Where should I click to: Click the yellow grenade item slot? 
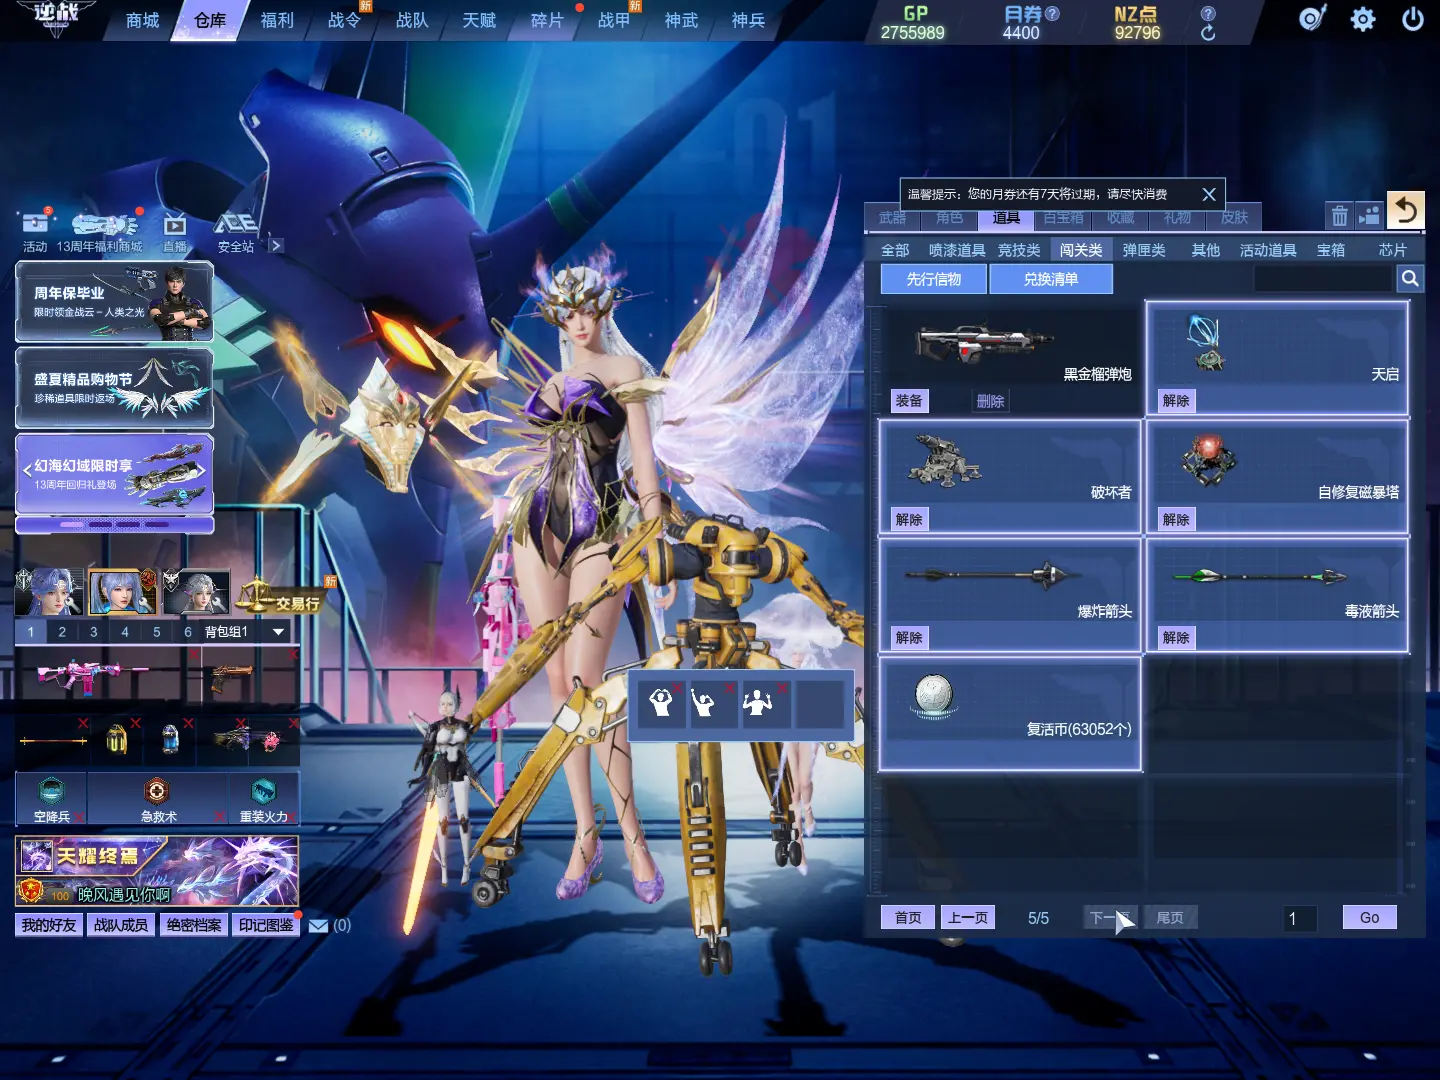(x=116, y=740)
